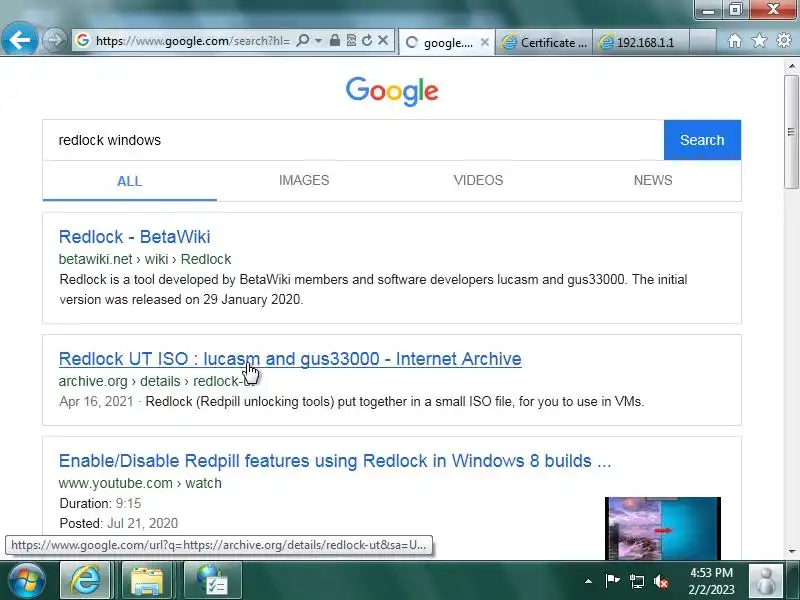Click the taskbar clock showing 4:53 PM
Screen dimensions: 800x600
point(711,581)
